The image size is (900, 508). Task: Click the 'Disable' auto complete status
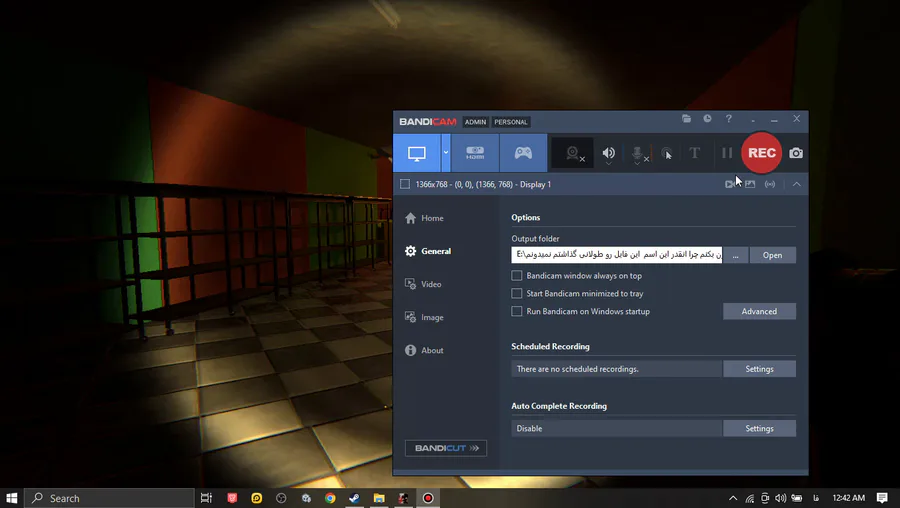pos(529,428)
